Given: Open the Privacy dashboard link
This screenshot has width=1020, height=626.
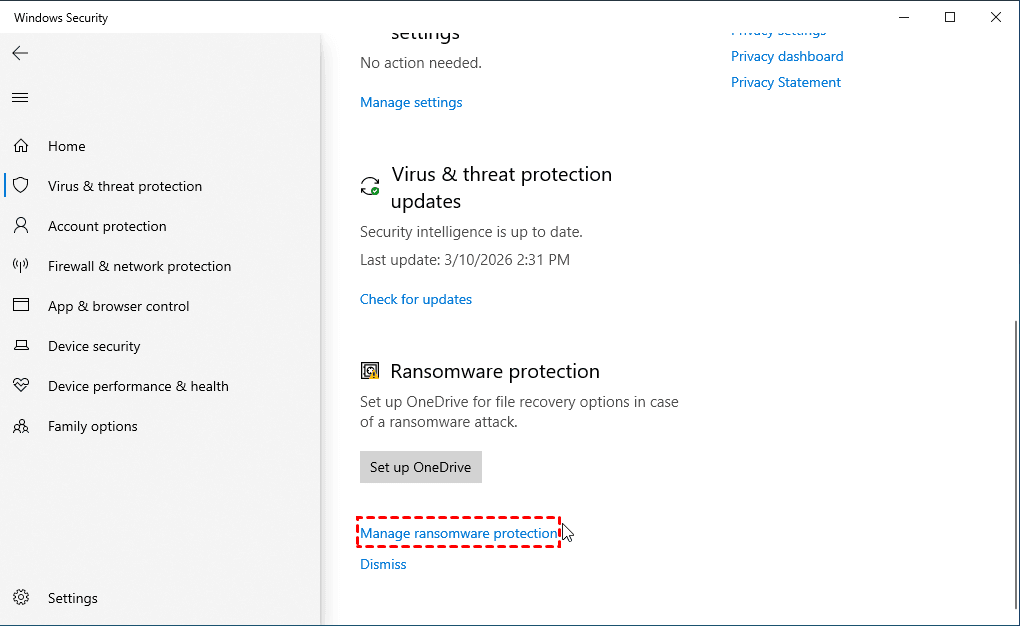Looking at the screenshot, I should [x=787, y=56].
